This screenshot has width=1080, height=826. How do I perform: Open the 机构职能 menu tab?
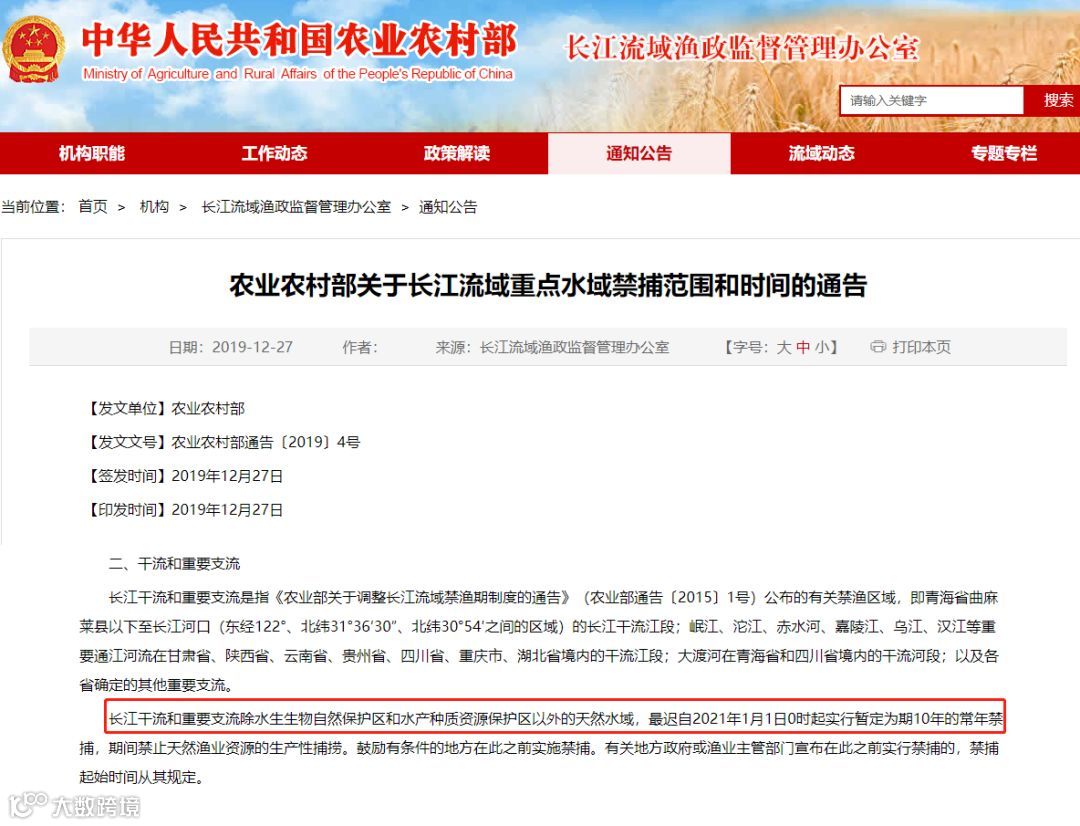click(x=92, y=153)
